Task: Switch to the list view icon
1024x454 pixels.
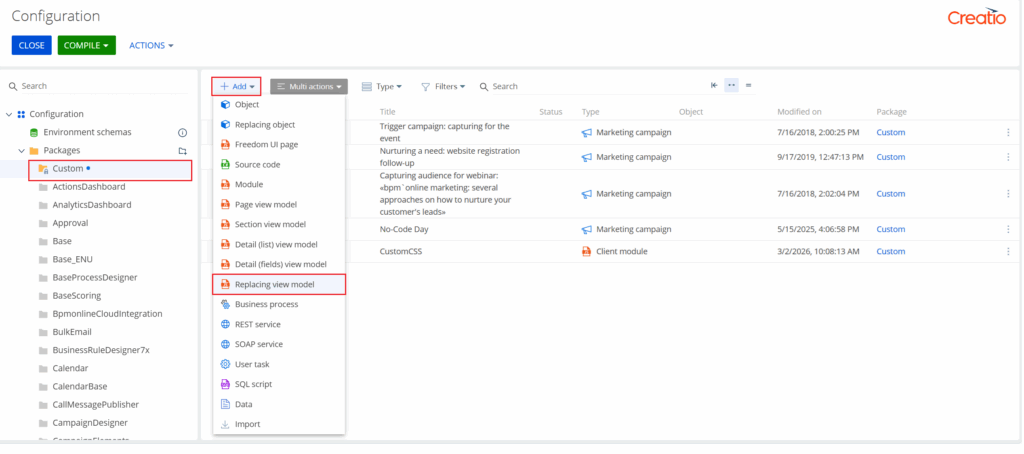Action: (x=748, y=86)
